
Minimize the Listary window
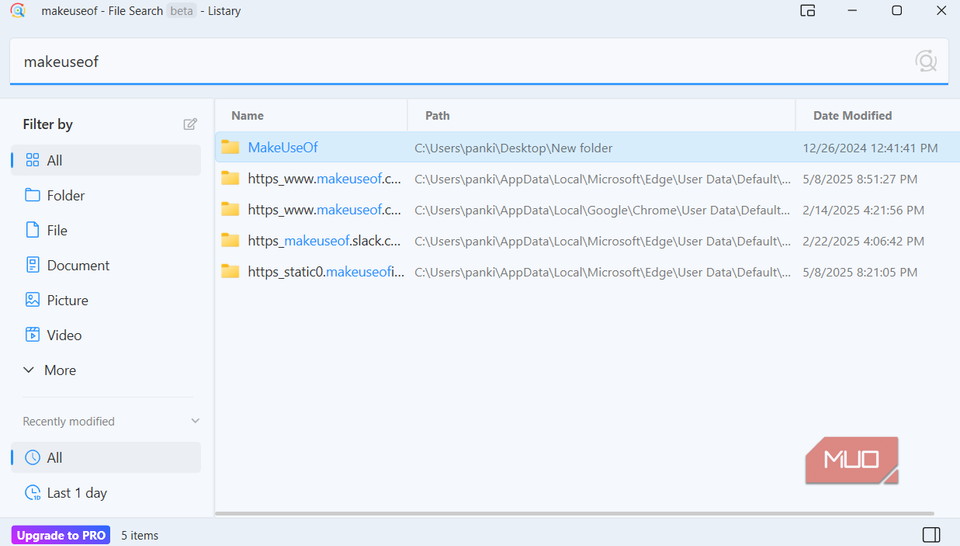(852, 10)
